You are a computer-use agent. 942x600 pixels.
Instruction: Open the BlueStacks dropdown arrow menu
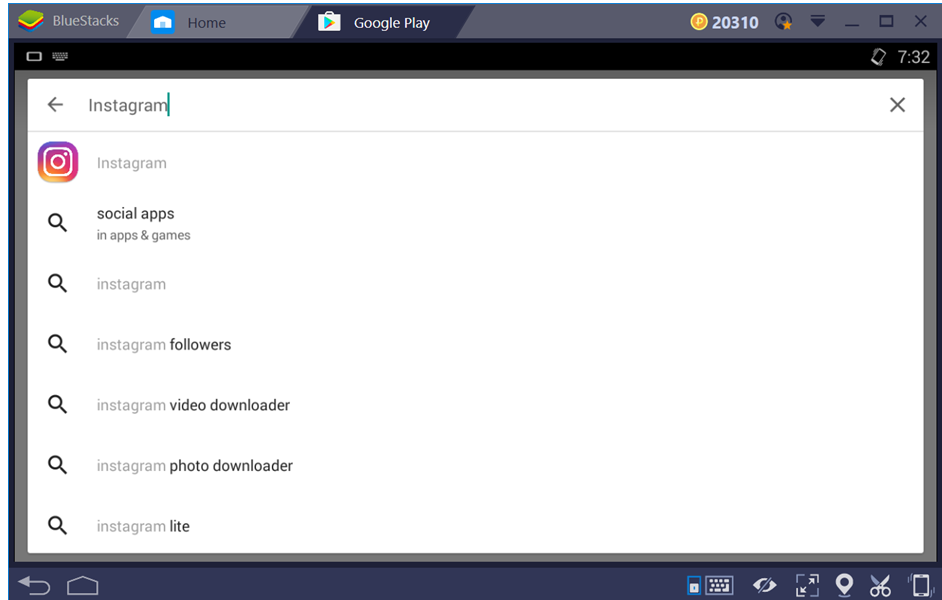click(x=818, y=21)
